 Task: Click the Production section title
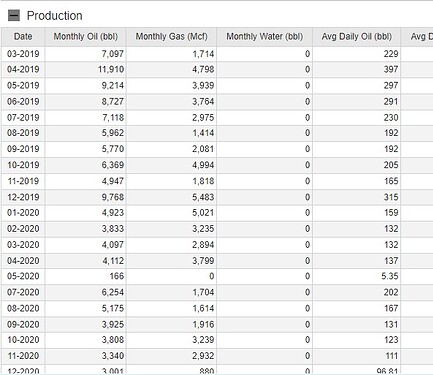pos(54,16)
